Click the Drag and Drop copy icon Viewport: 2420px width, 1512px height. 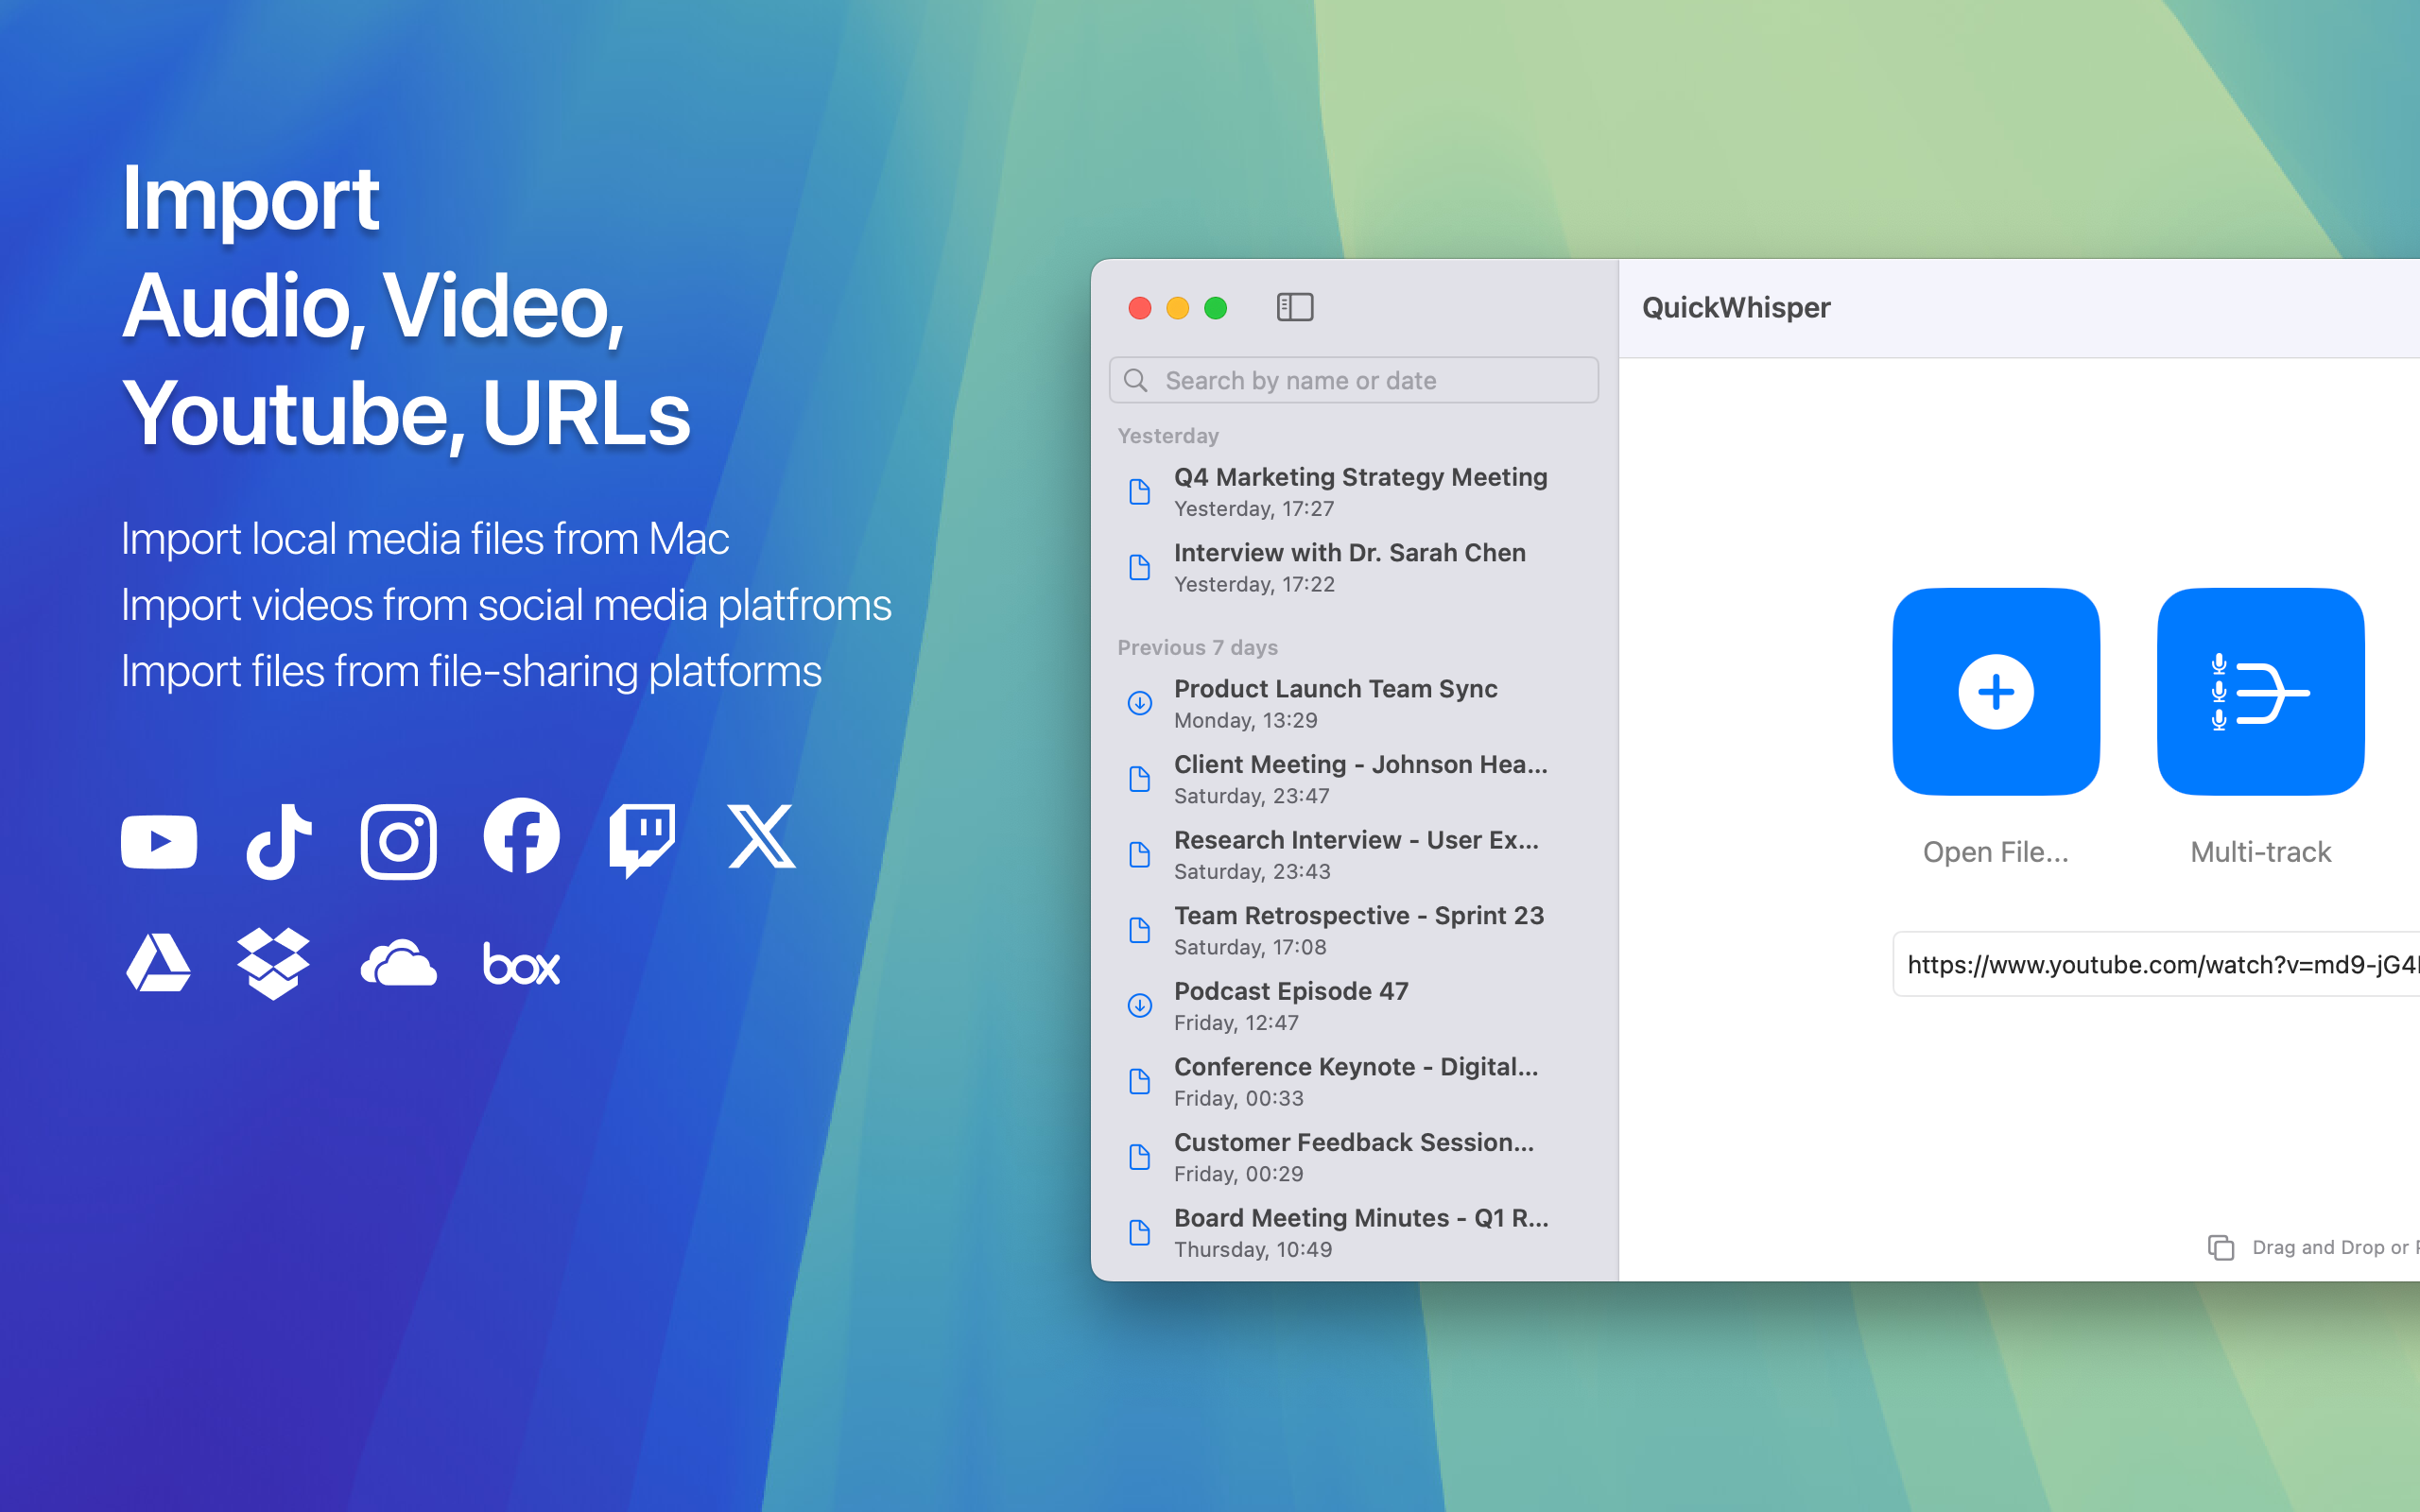click(2220, 1247)
